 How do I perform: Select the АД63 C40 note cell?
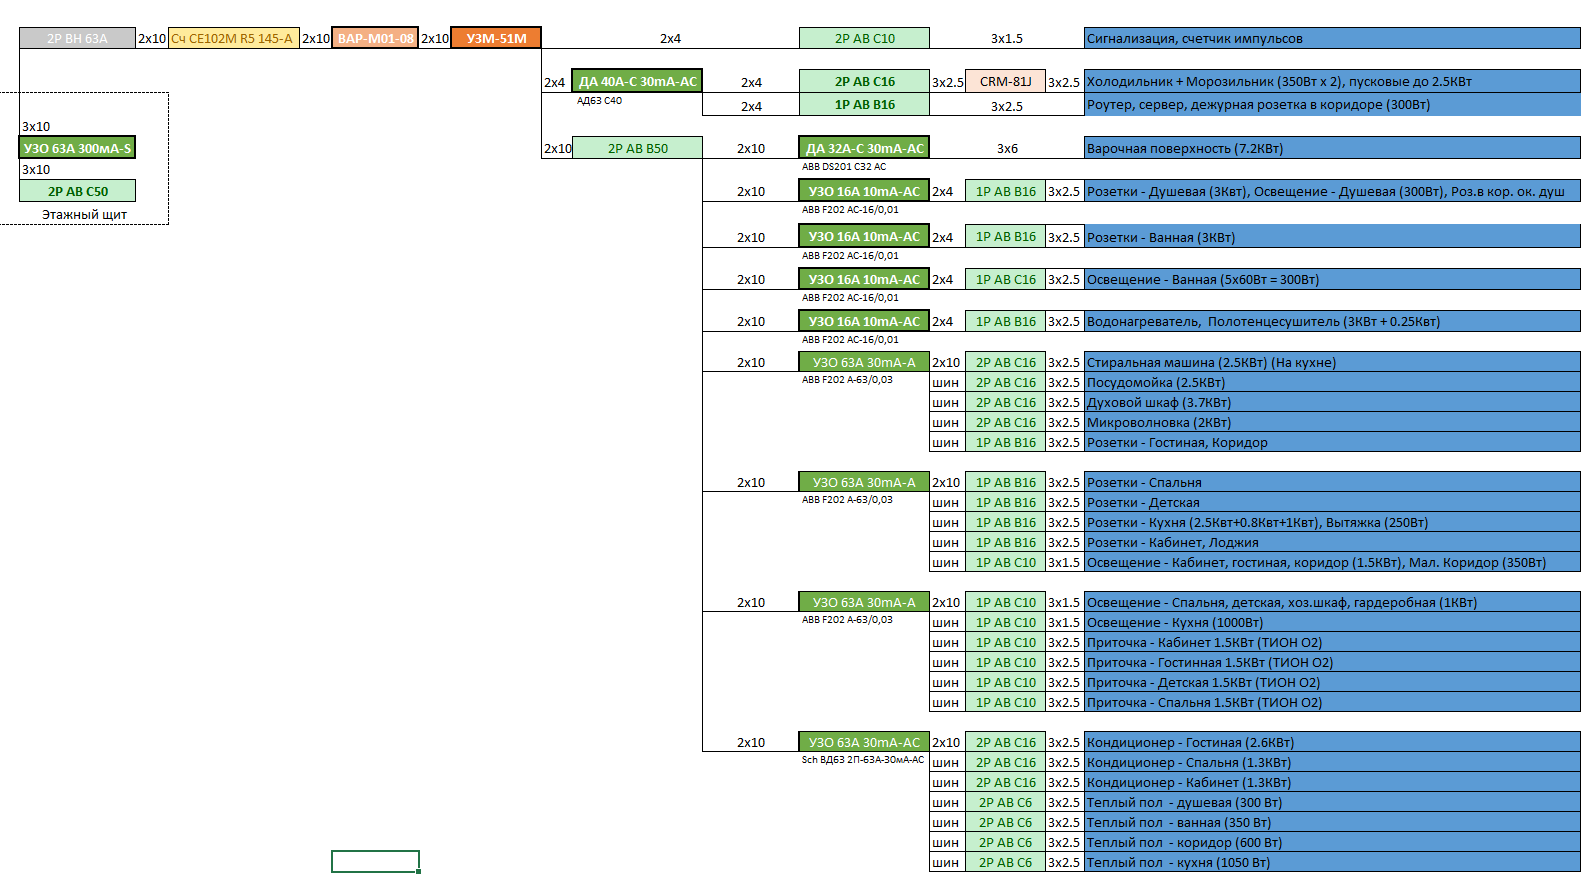pyautogui.click(x=599, y=100)
